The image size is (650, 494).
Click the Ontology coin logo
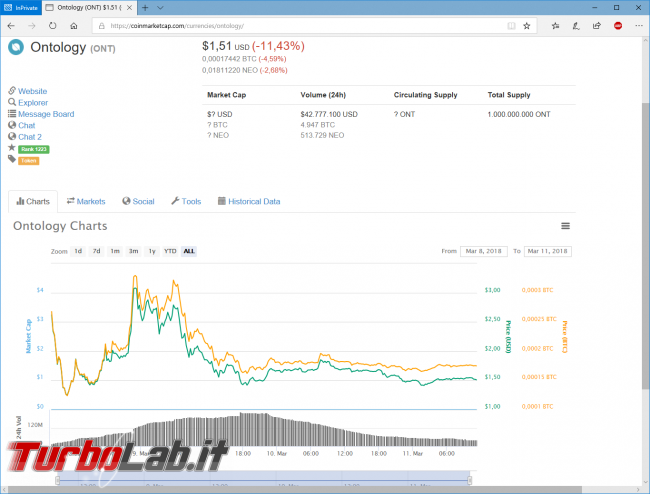[16, 47]
